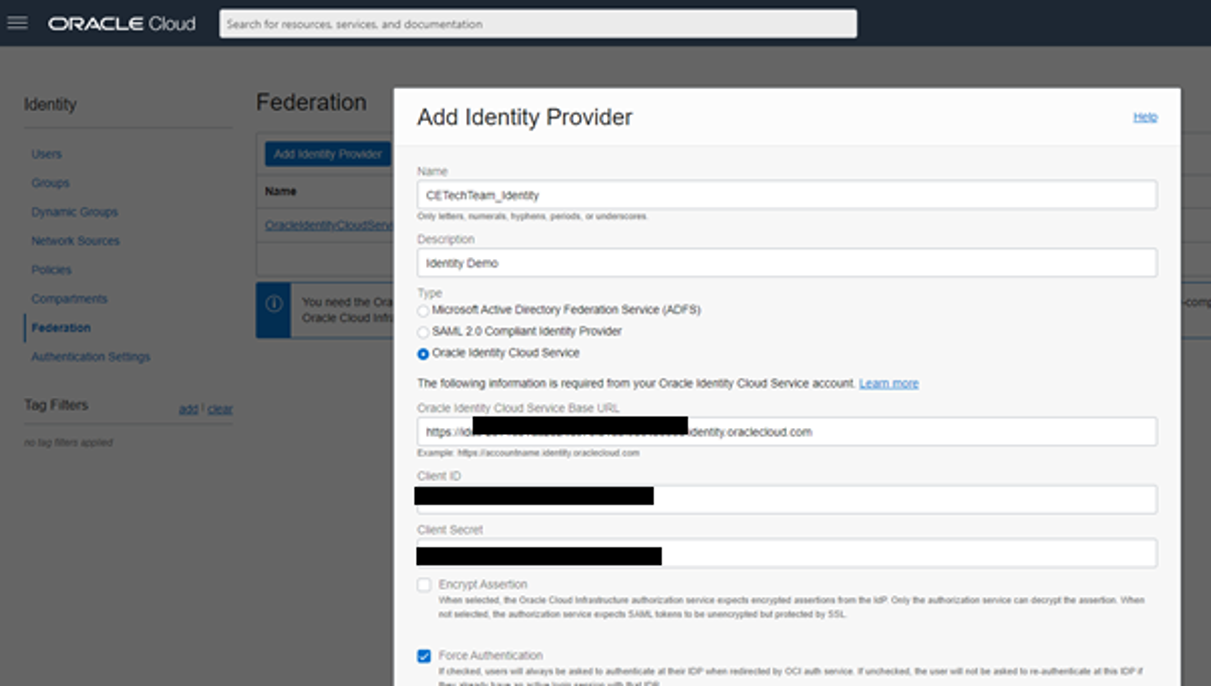Click the Learn more link
Screen dimensions: 1211x686
point(889,382)
